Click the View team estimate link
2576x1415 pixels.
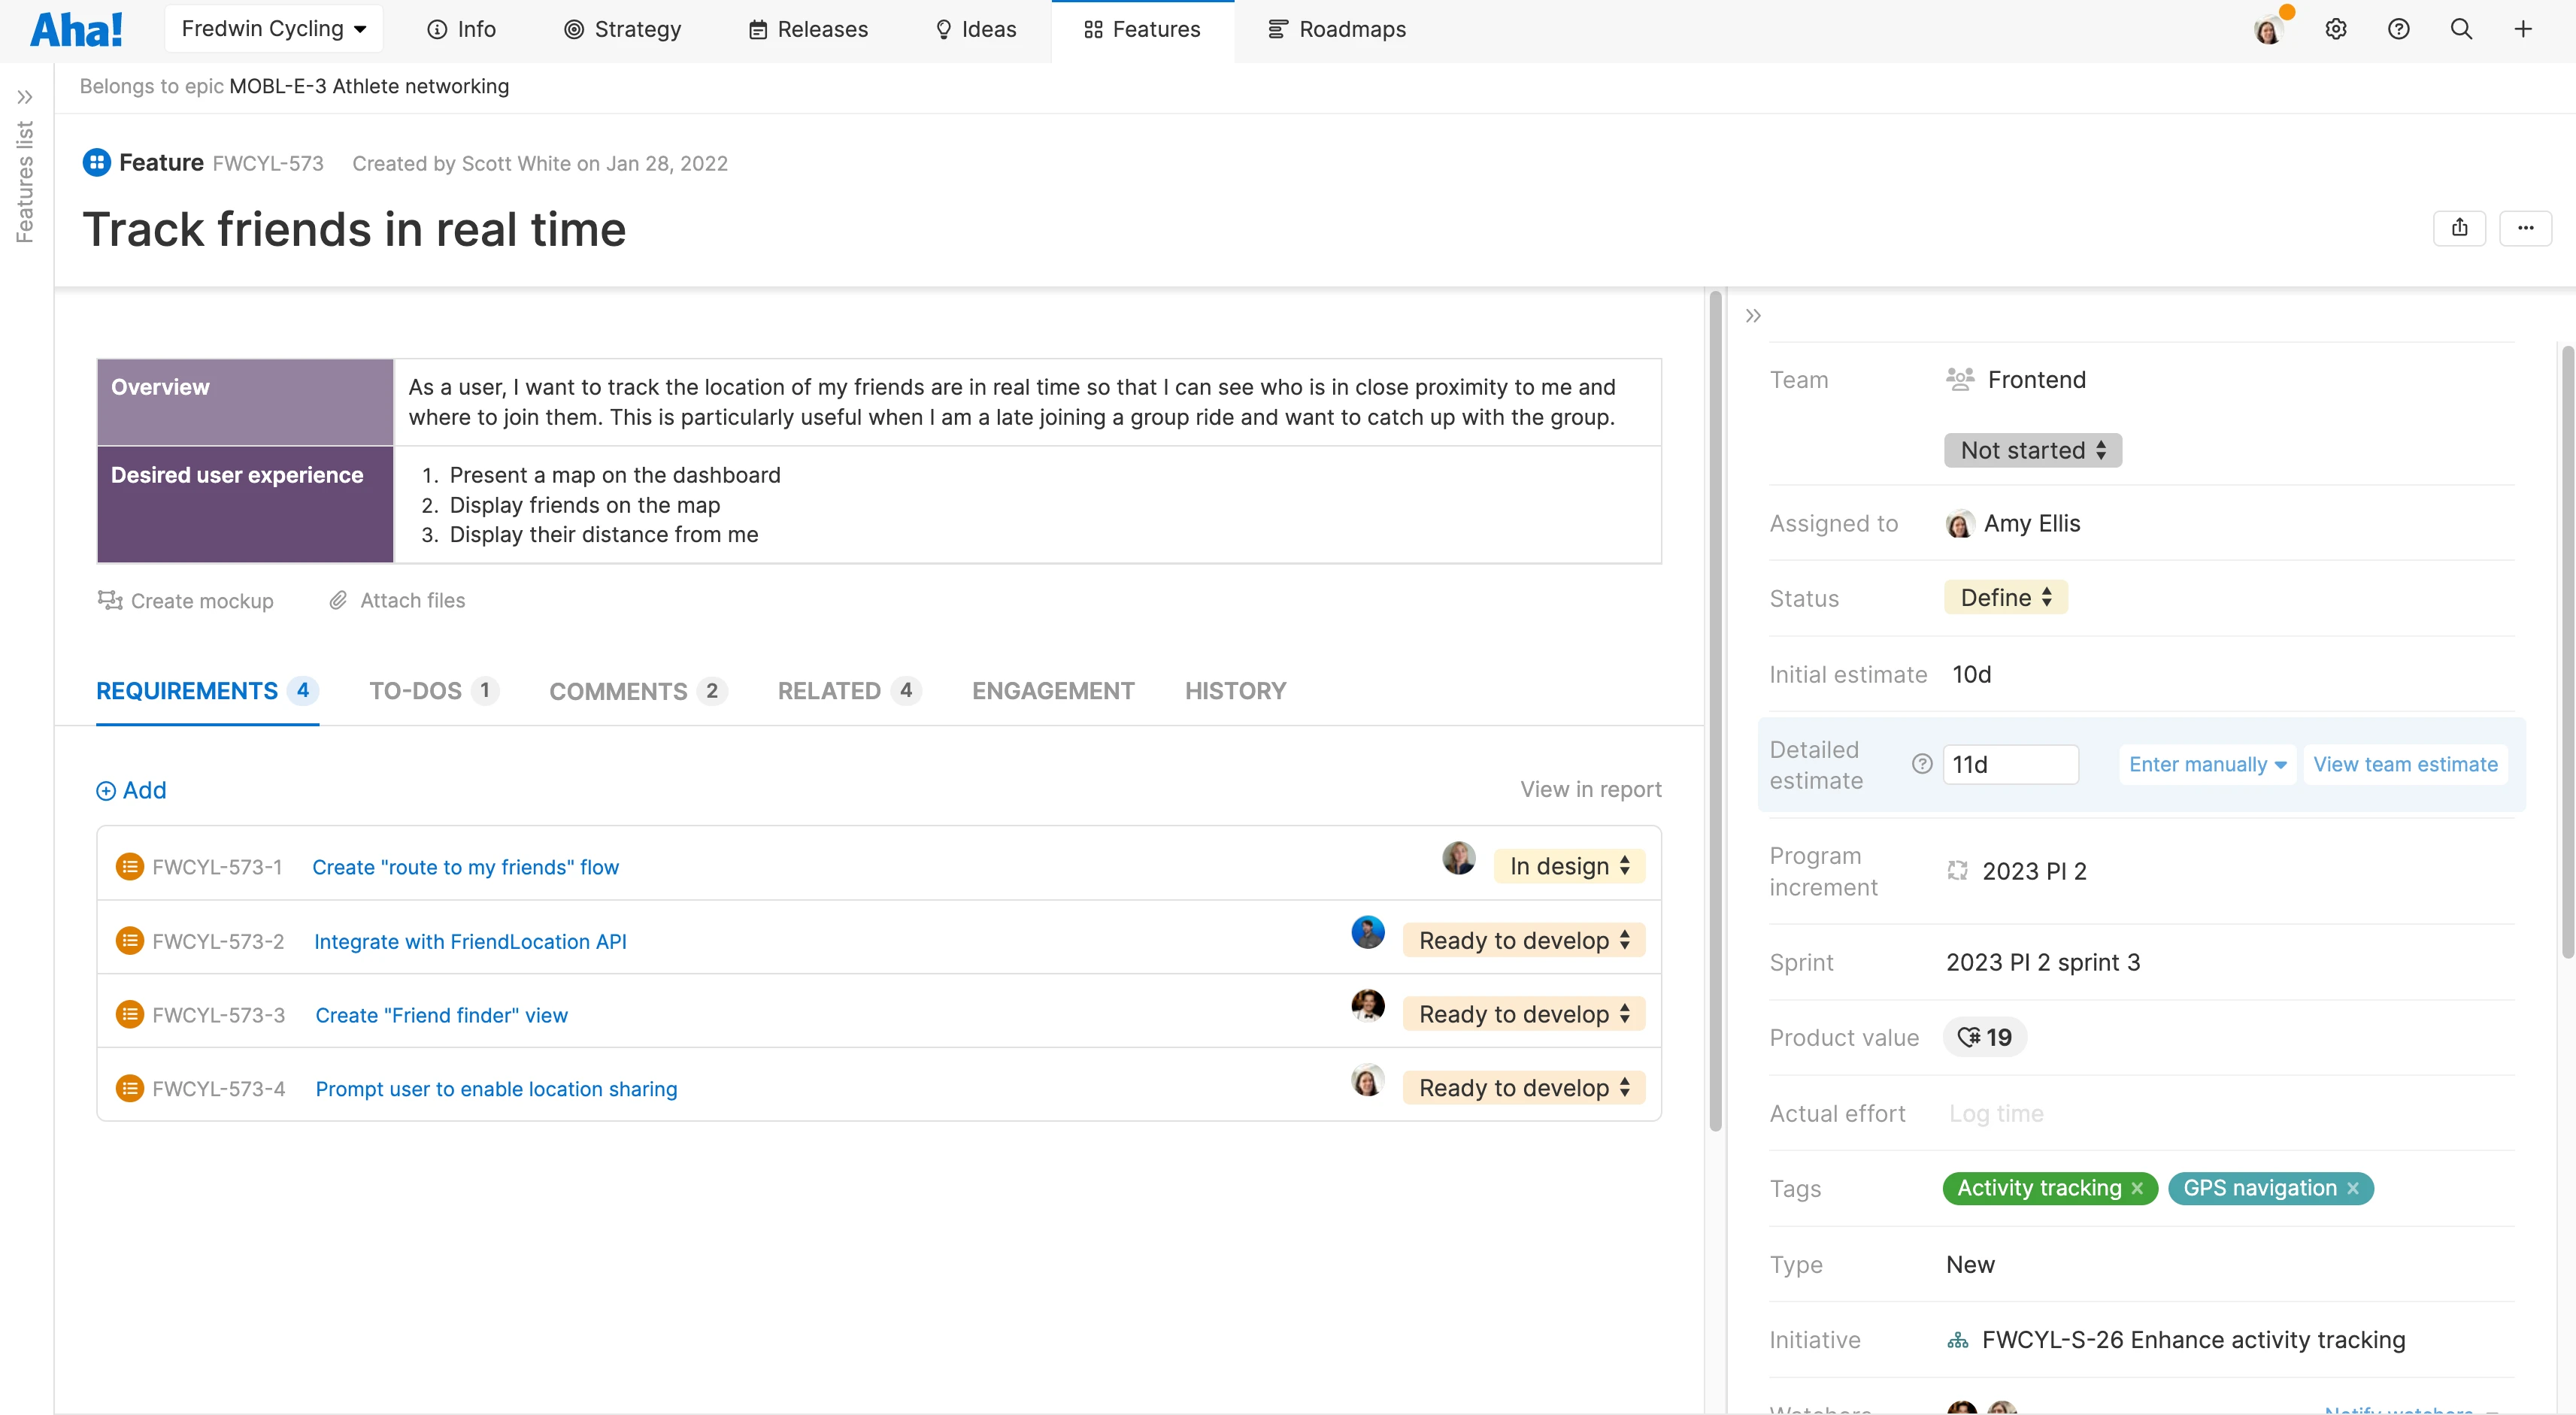pyautogui.click(x=2405, y=764)
